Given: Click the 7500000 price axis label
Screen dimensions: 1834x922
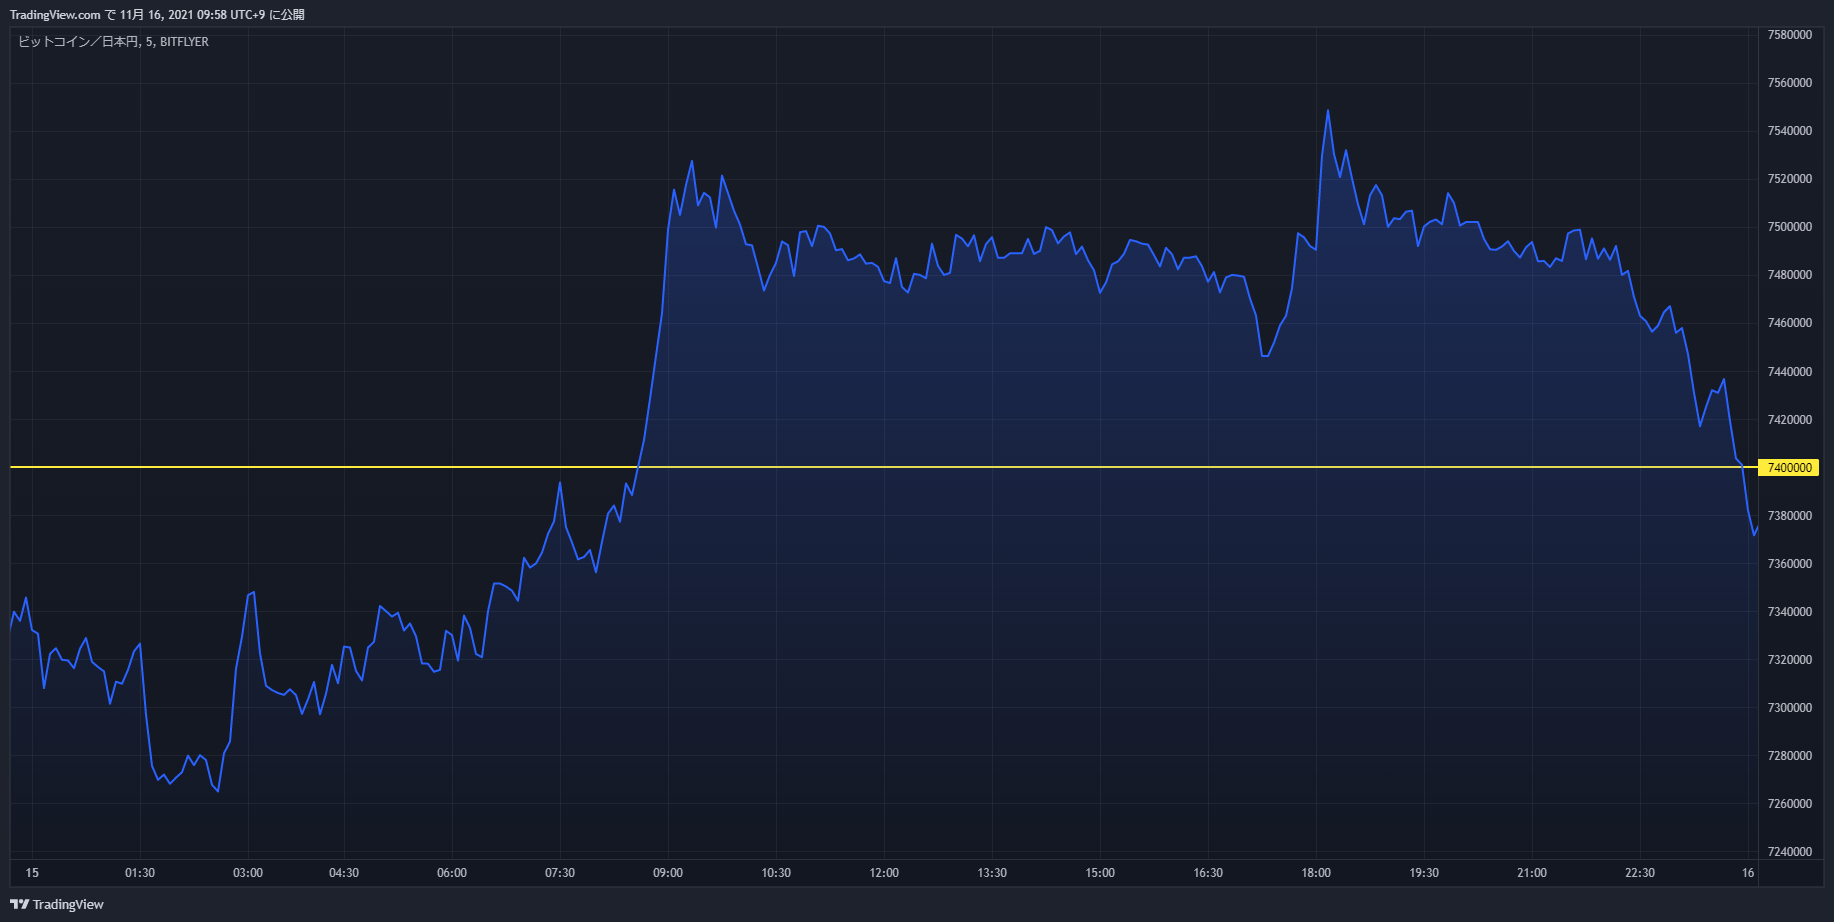Looking at the screenshot, I should coord(1789,227).
